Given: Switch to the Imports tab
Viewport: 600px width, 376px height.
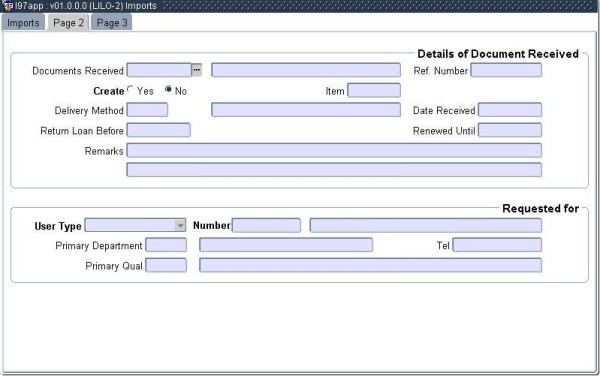Looking at the screenshot, I should tap(23, 23).
